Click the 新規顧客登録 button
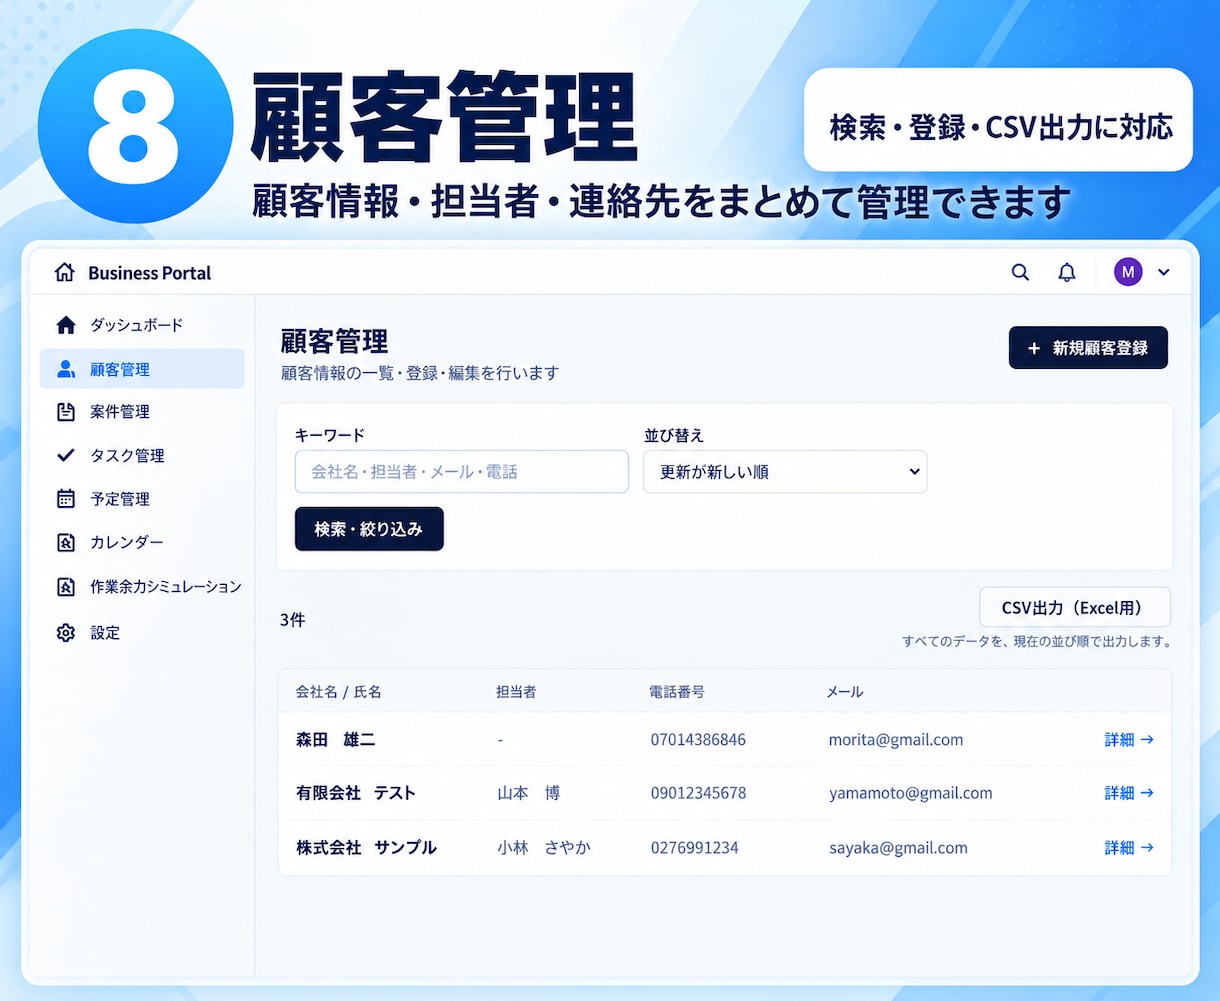Viewport: 1220px width, 1001px height. tap(1088, 348)
